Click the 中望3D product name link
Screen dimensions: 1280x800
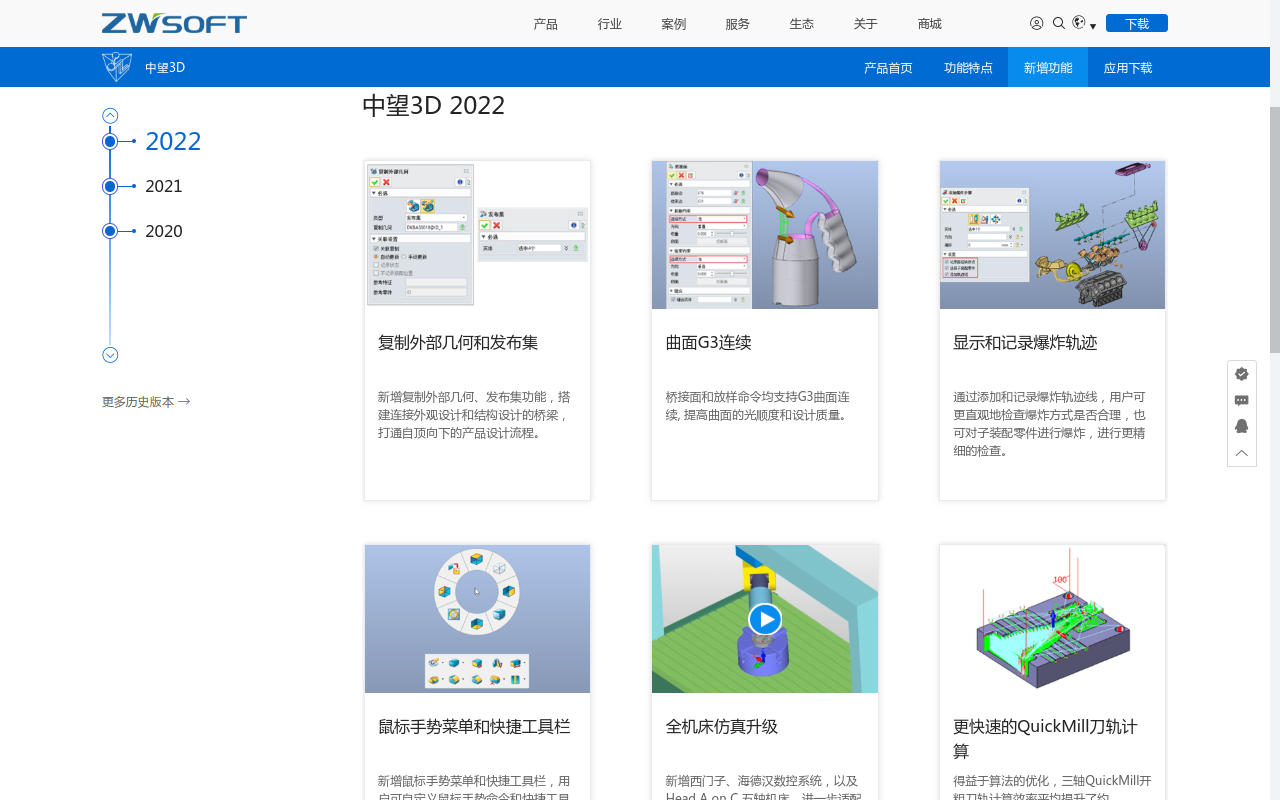pos(165,68)
